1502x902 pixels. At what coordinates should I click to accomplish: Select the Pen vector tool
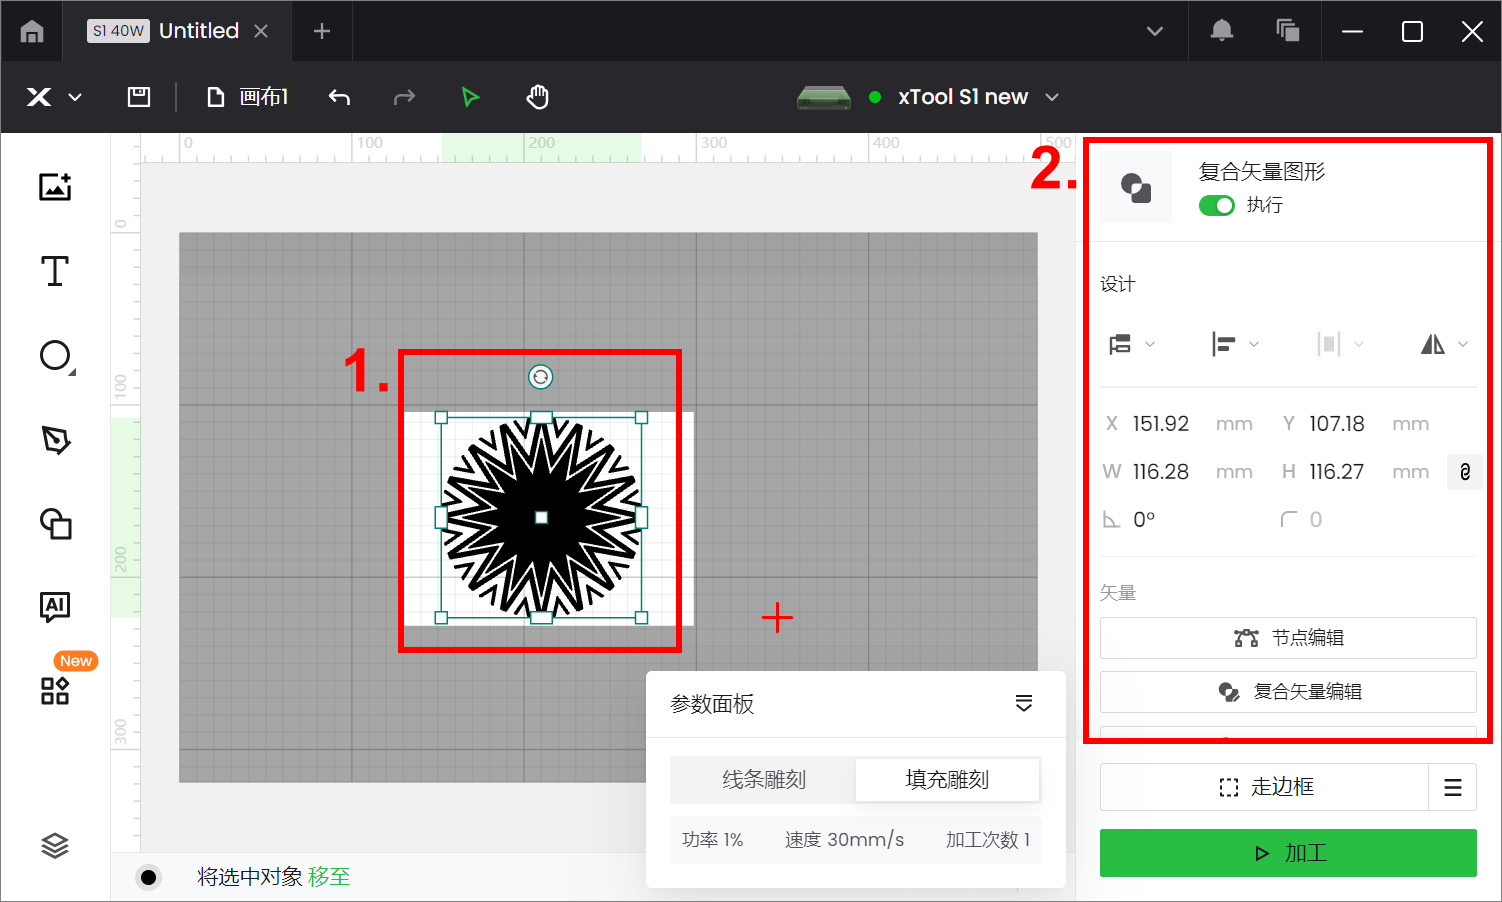click(55, 440)
